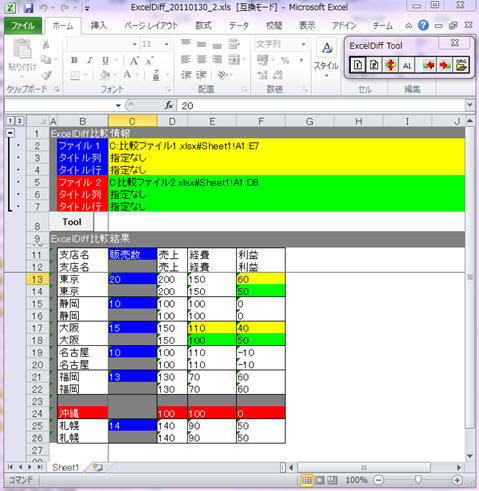Expand the formula bar with right arrow
This screenshot has height=491, width=479.
click(x=470, y=105)
